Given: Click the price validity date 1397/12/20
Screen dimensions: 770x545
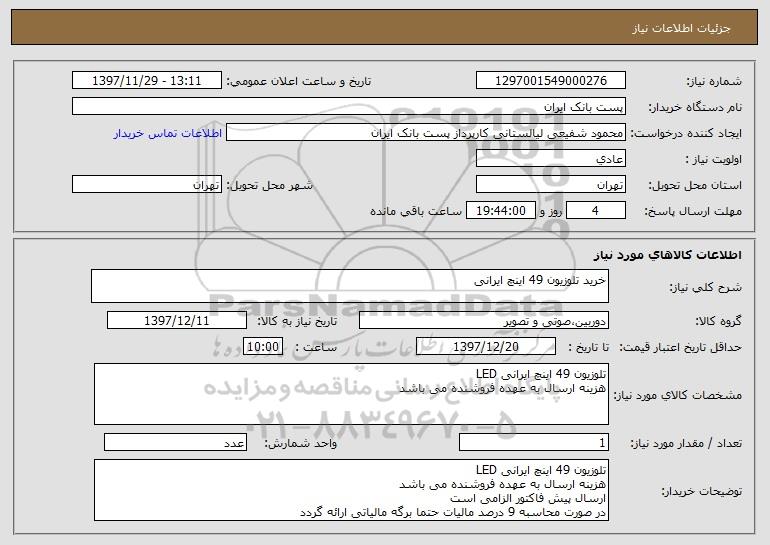Looking at the screenshot, I should [486, 347].
